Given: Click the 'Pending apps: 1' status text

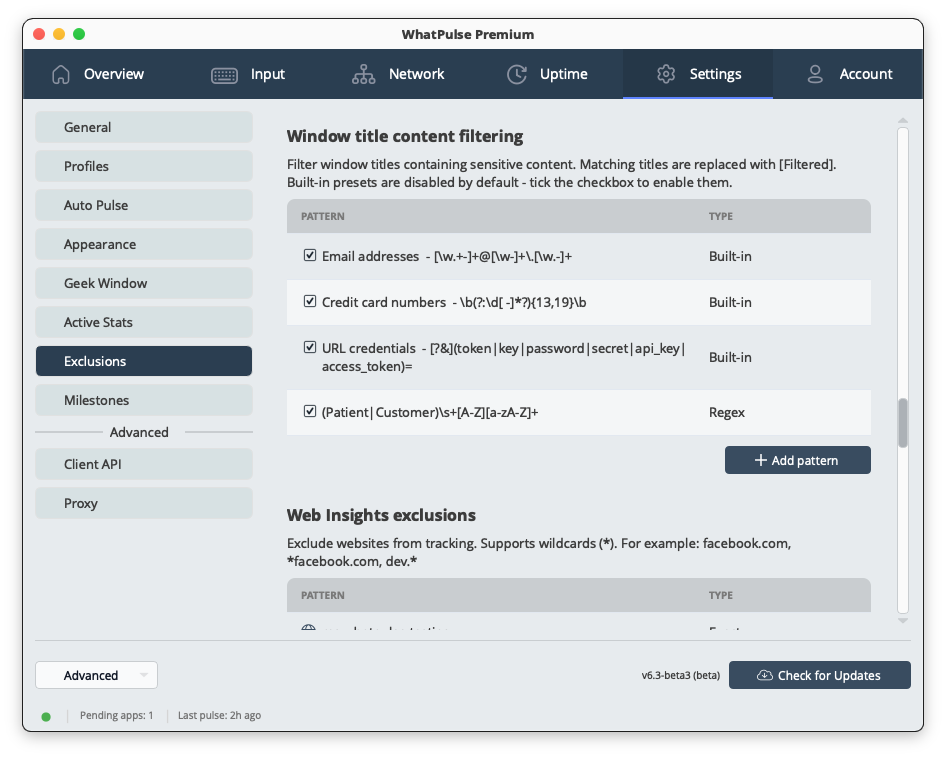Looking at the screenshot, I should [116, 715].
